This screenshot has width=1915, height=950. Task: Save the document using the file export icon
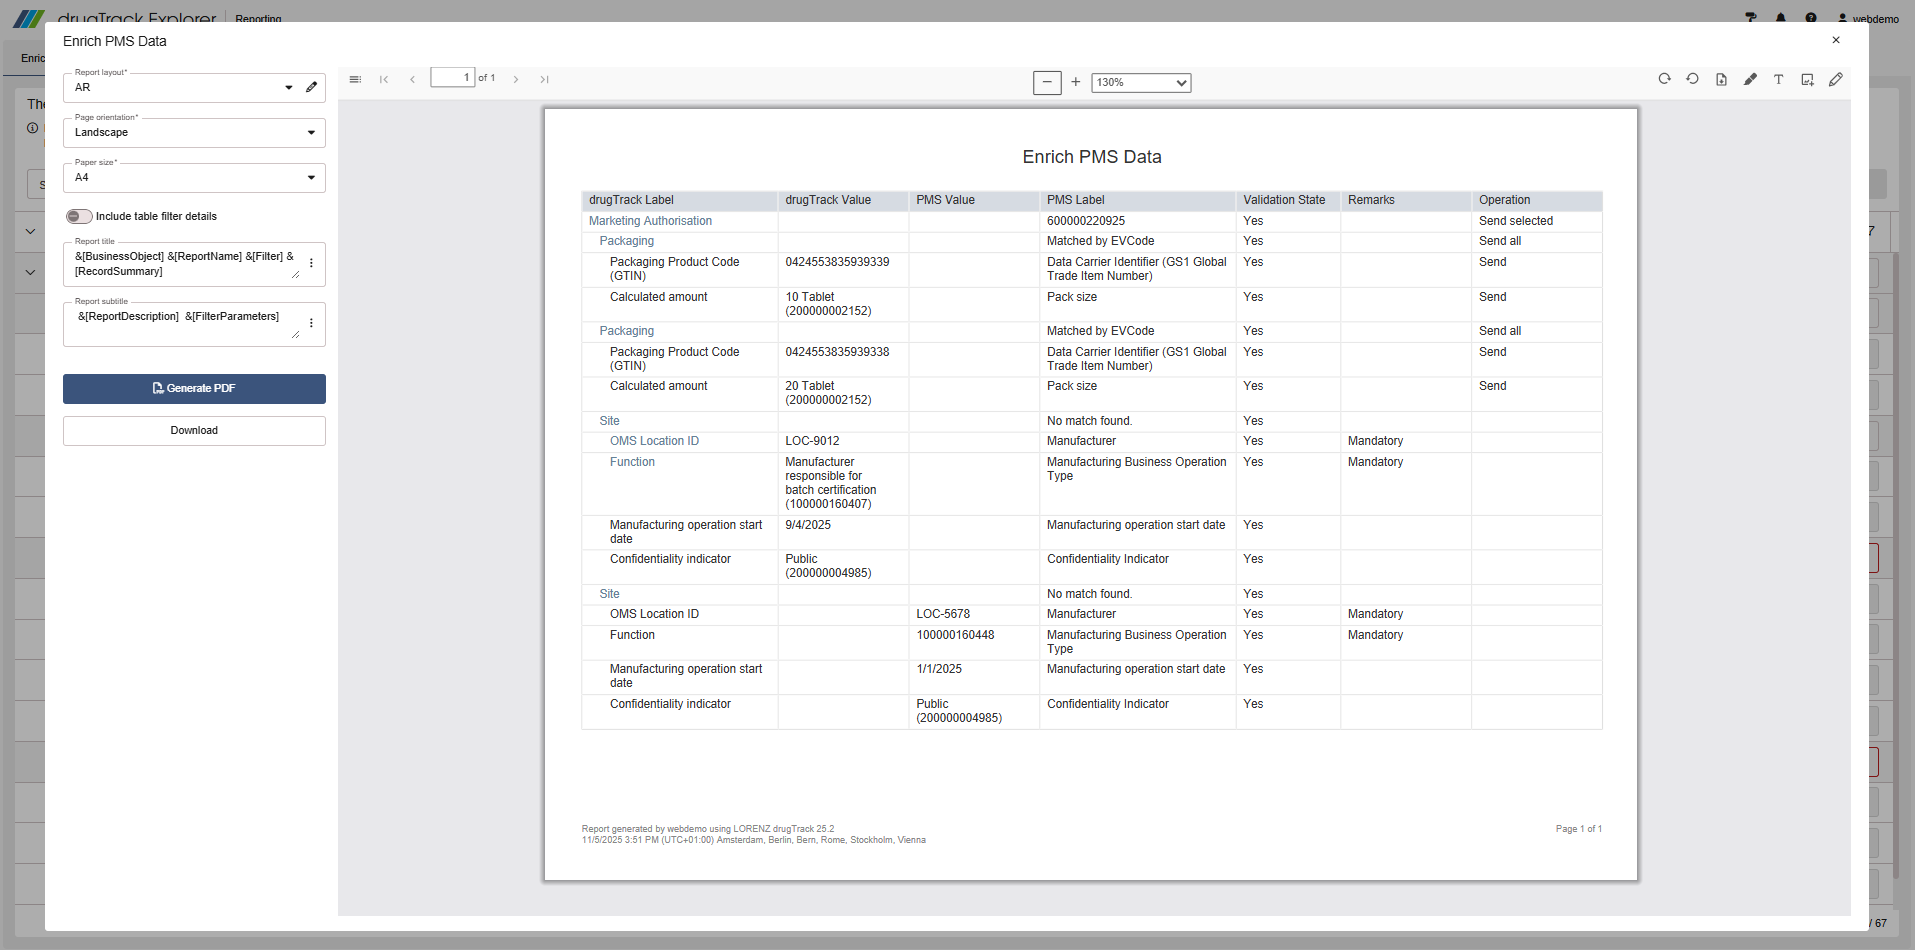click(x=1722, y=79)
